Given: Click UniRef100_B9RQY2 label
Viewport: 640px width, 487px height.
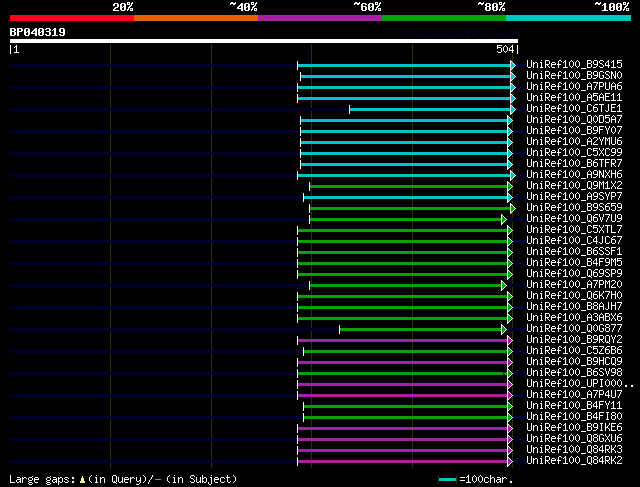Looking at the screenshot, I should [x=574, y=340].
